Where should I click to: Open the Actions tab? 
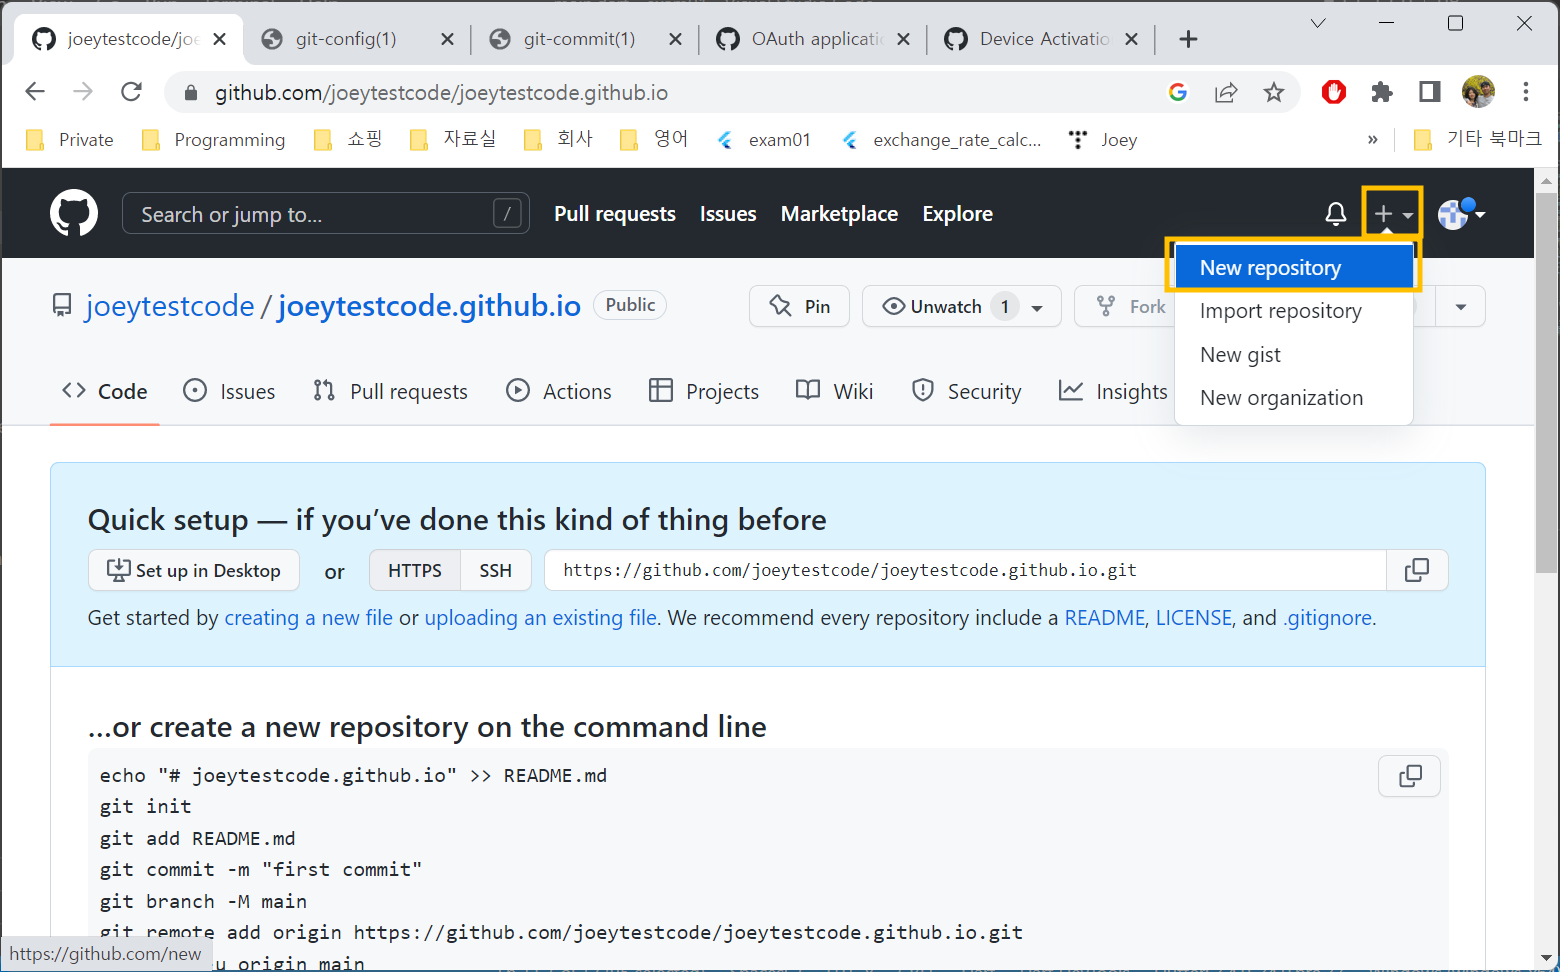[x=559, y=392]
